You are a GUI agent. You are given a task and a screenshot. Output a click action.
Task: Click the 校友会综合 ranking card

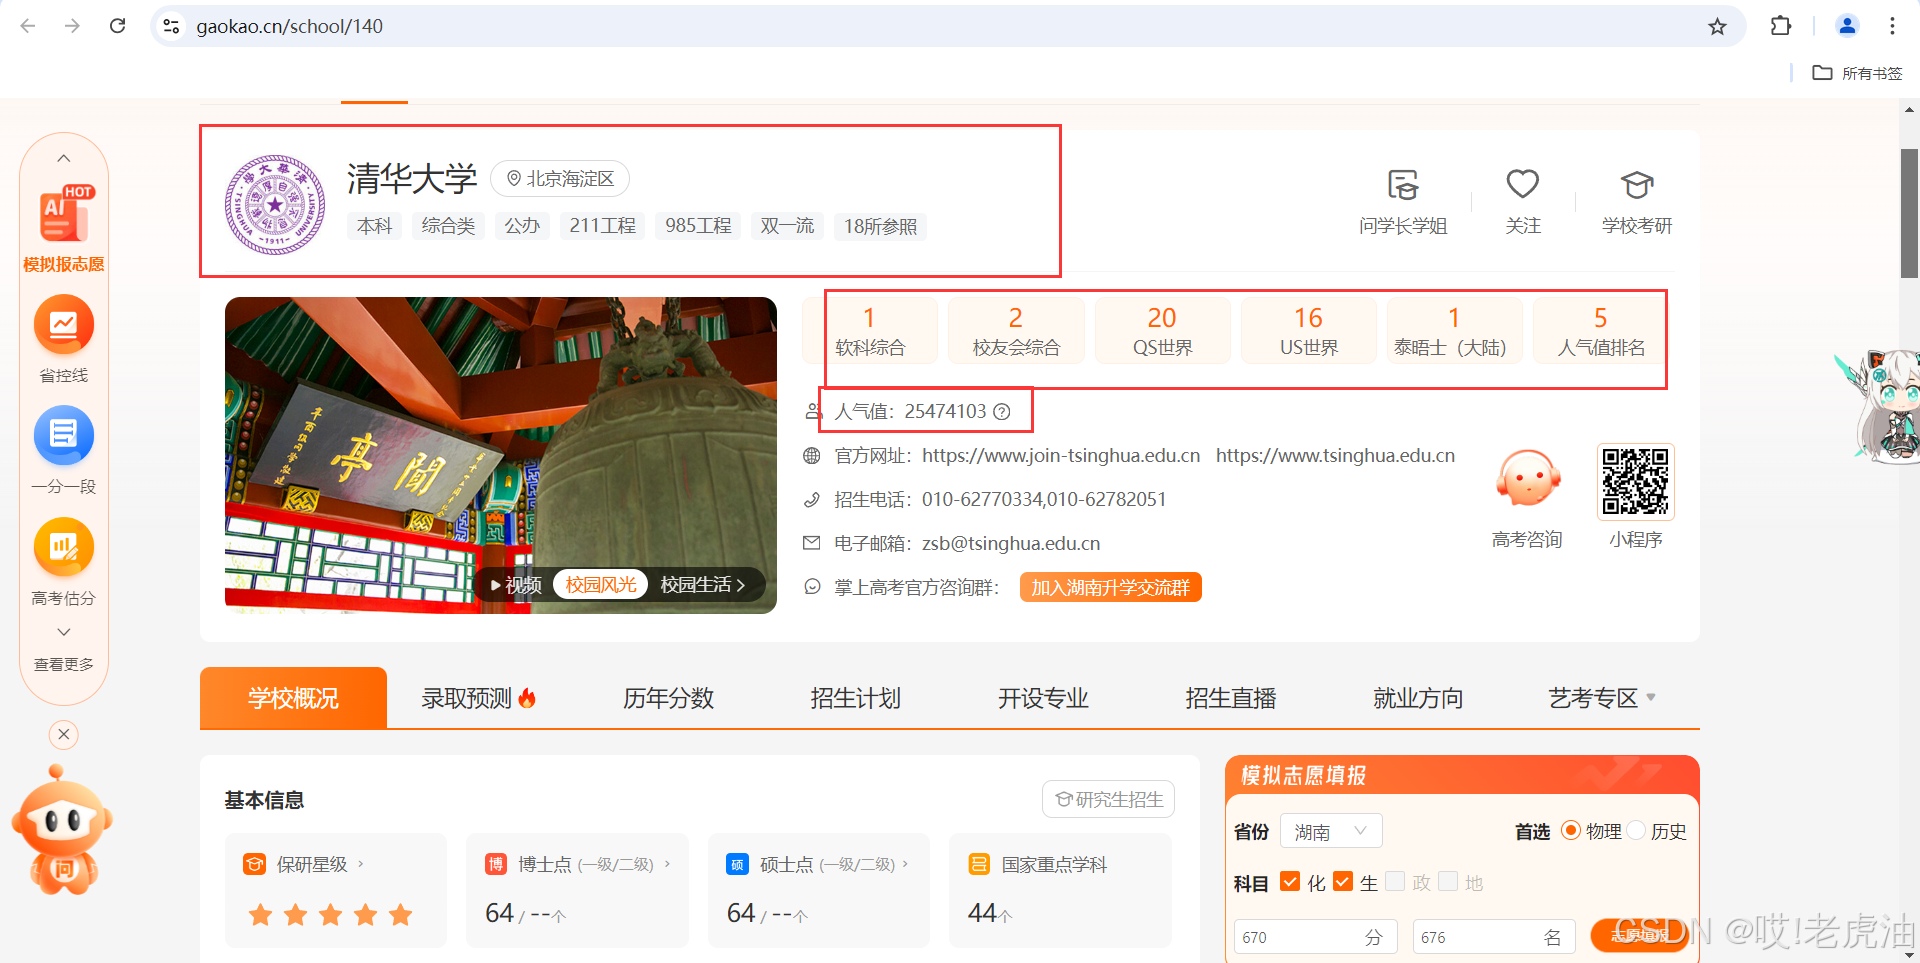1016,330
